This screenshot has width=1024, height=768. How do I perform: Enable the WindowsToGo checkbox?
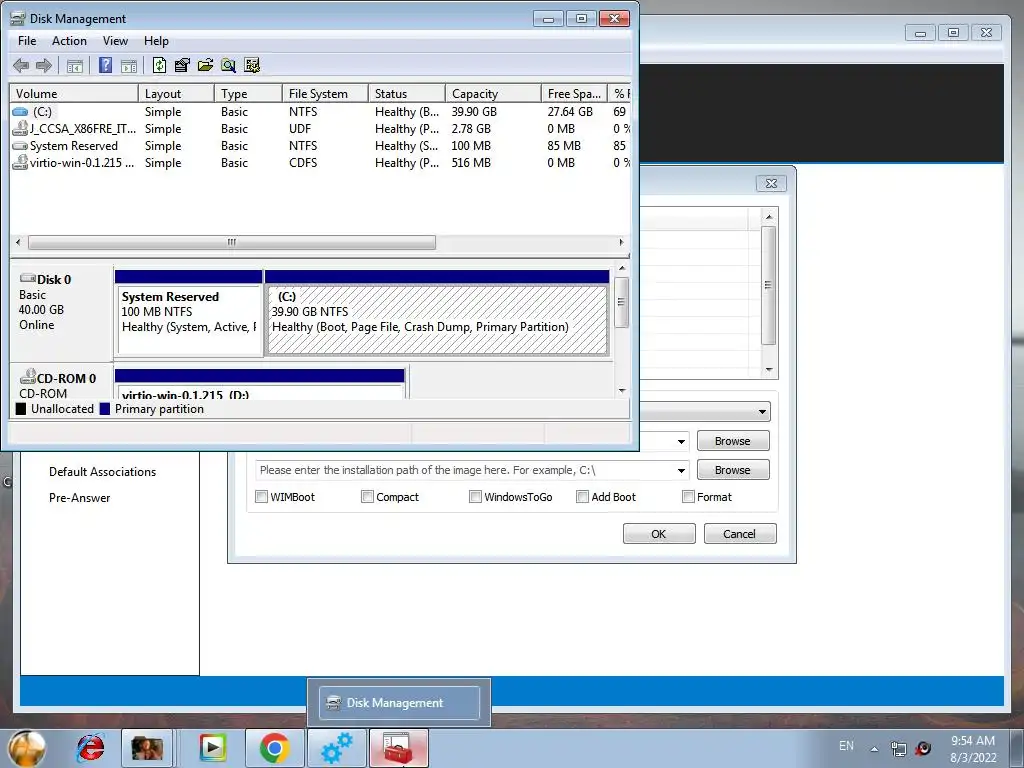click(x=475, y=496)
